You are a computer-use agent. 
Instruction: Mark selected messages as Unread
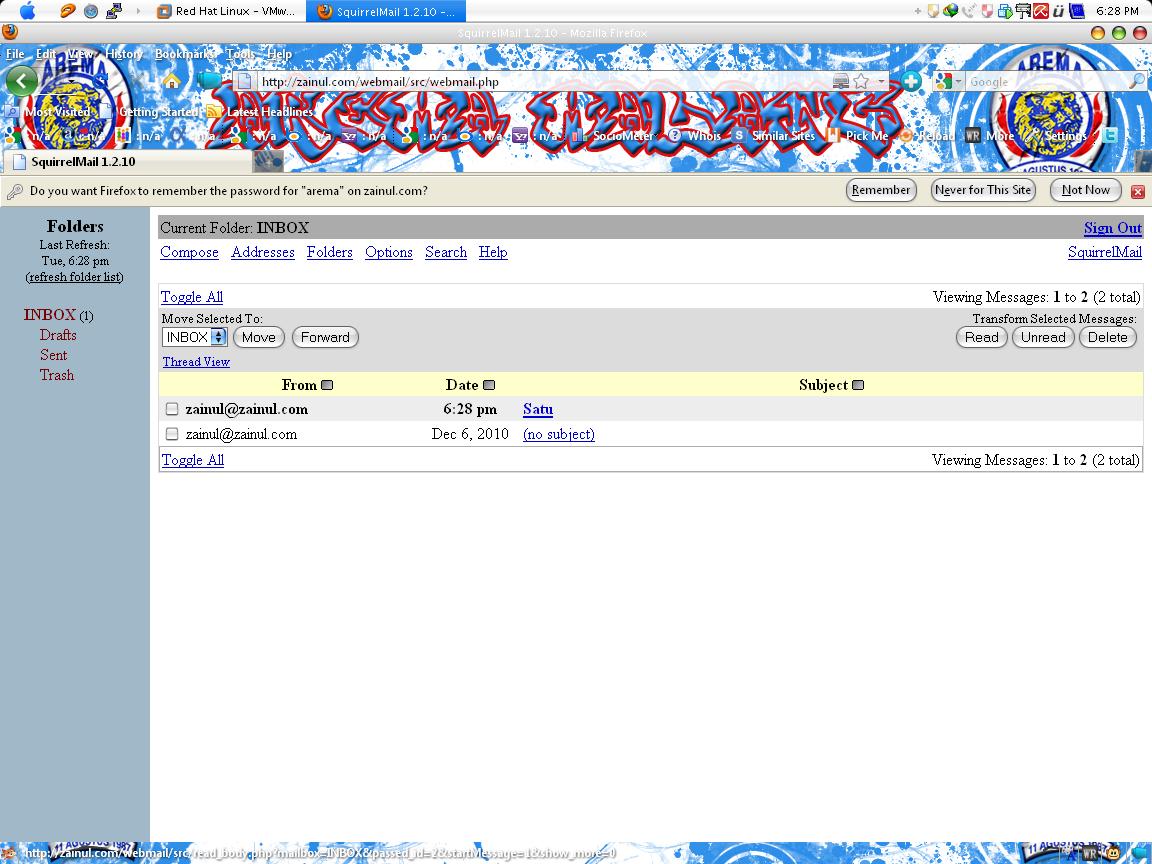point(1043,337)
